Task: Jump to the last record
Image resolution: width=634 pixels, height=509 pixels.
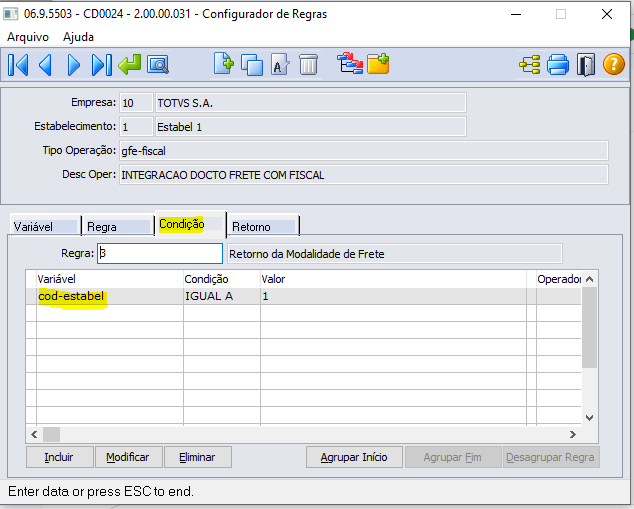Action: point(101,65)
